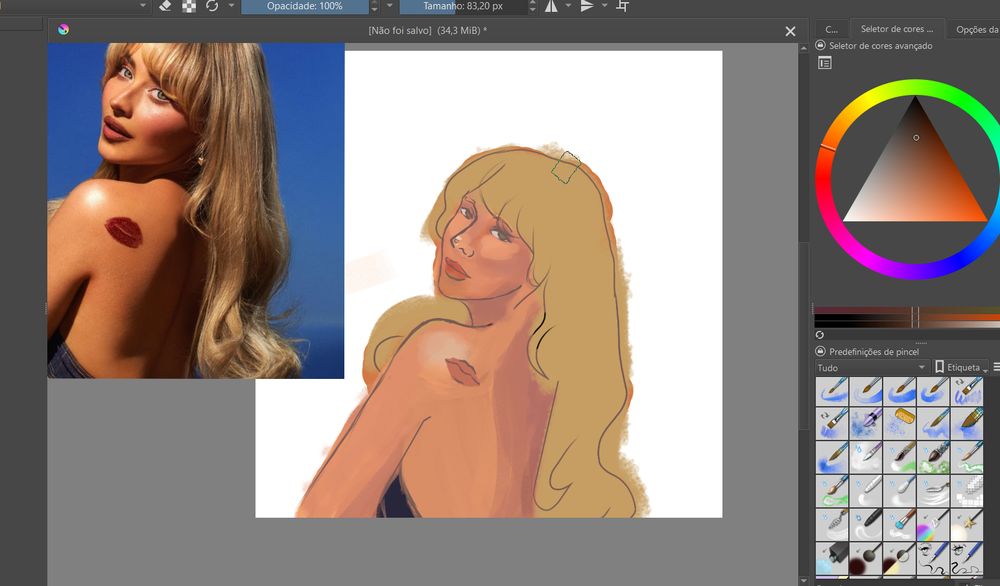
Task: Open the color selector settings icon
Action: (x=825, y=63)
